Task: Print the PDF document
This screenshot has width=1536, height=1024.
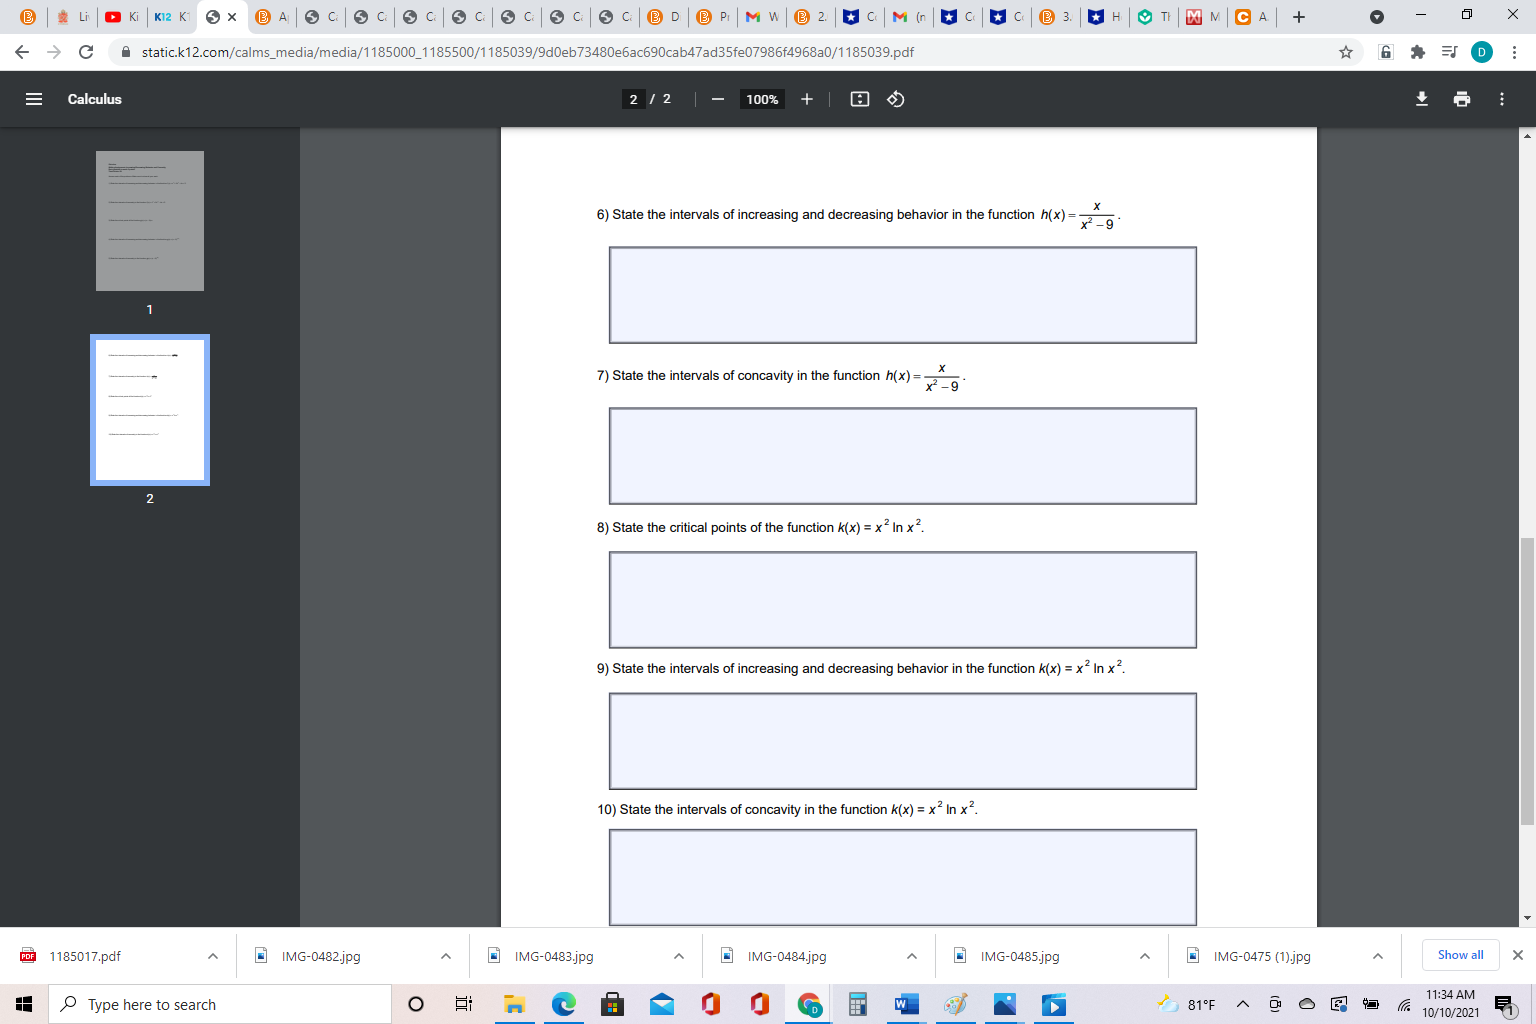Action: pyautogui.click(x=1462, y=99)
